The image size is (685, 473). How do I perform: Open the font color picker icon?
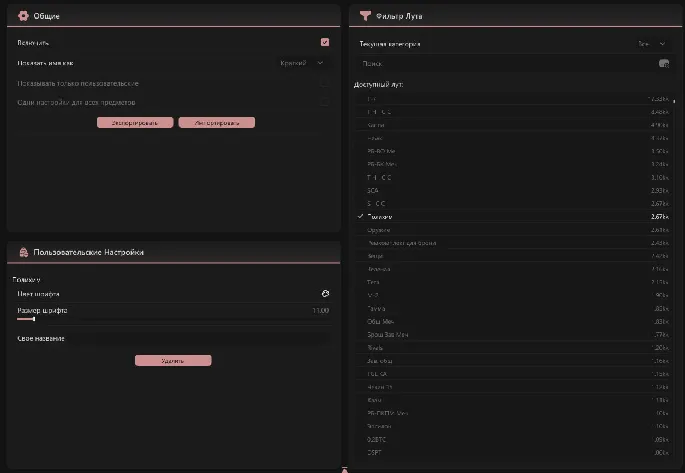coord(325,294)
